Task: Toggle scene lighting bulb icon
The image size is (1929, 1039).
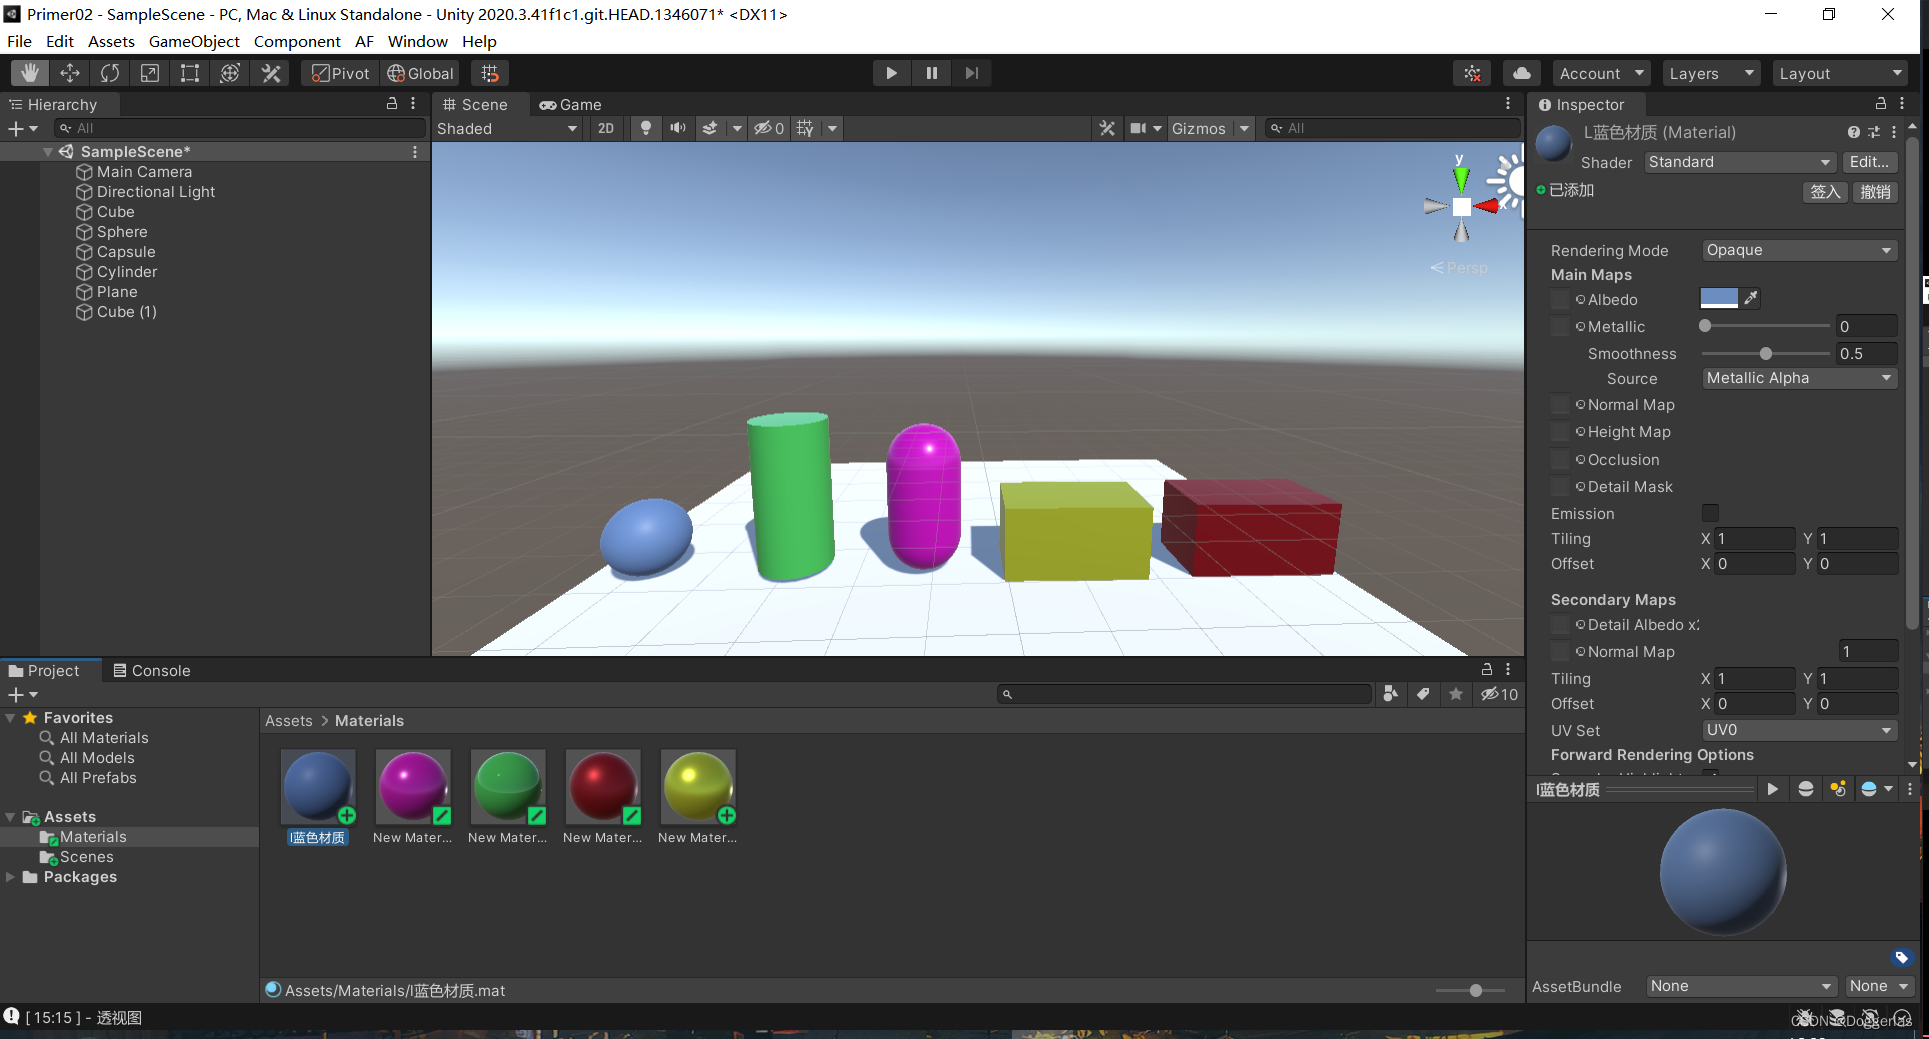Action: pos(646,128)
